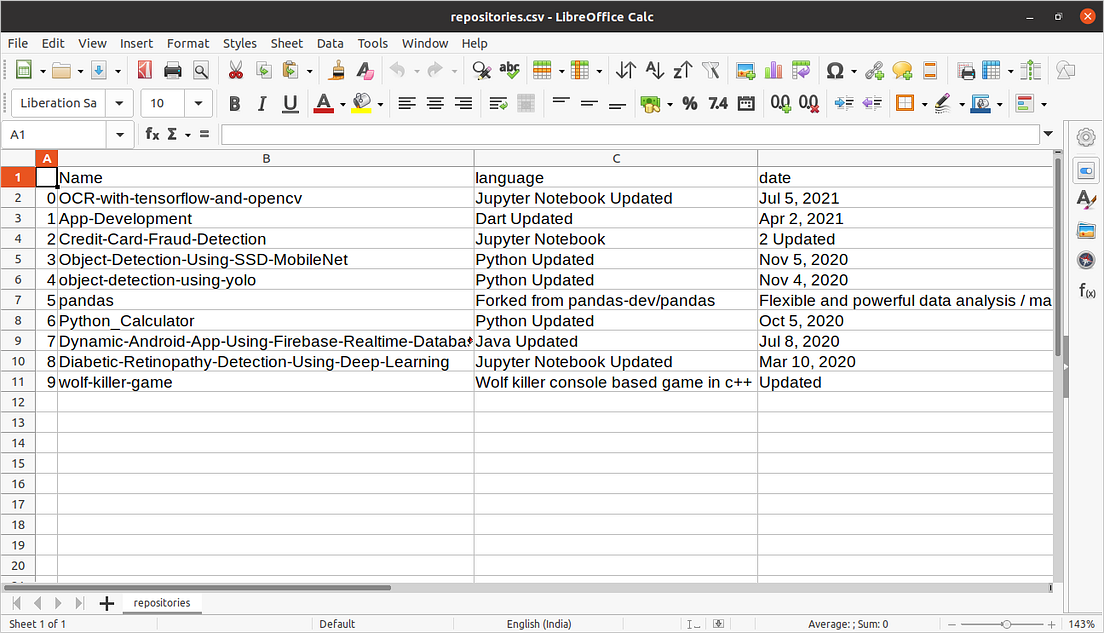The width and height of the screenshot is (1104, 633).
Task: Open sidebar Functions deck
Action: tap(1086, 290)
